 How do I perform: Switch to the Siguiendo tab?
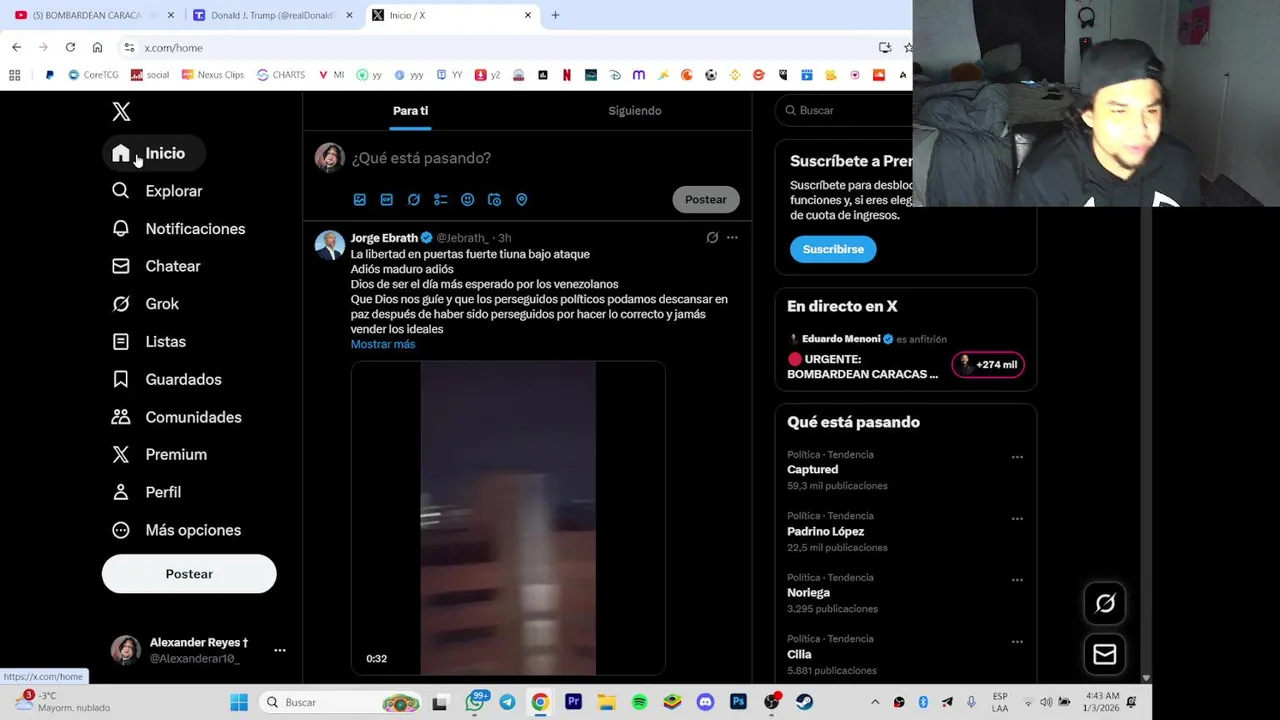(635, 111)
